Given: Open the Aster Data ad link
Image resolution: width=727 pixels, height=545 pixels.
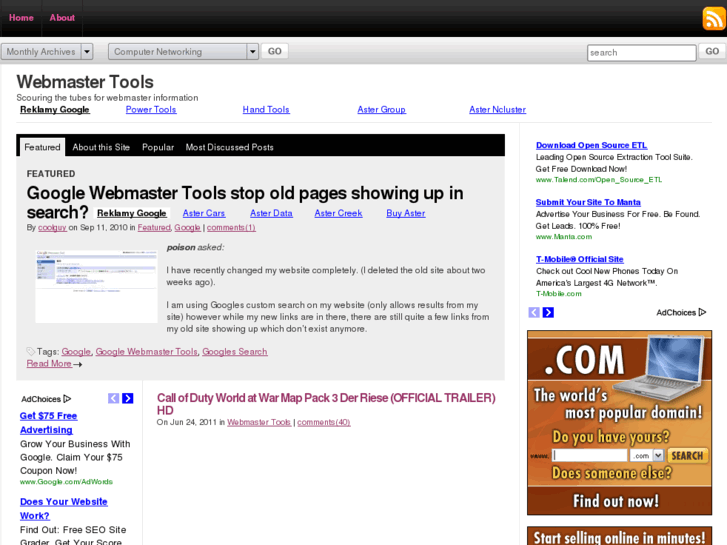Looking at the screenshot, I should coord(271,213).
